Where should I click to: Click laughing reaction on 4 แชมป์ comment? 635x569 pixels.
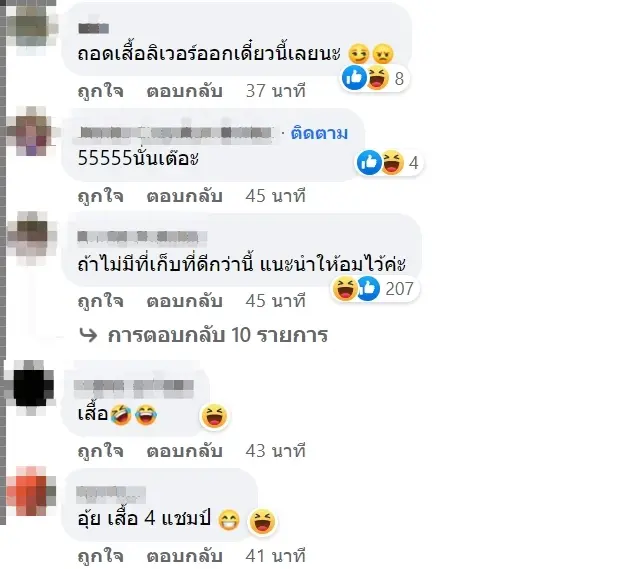262,521
